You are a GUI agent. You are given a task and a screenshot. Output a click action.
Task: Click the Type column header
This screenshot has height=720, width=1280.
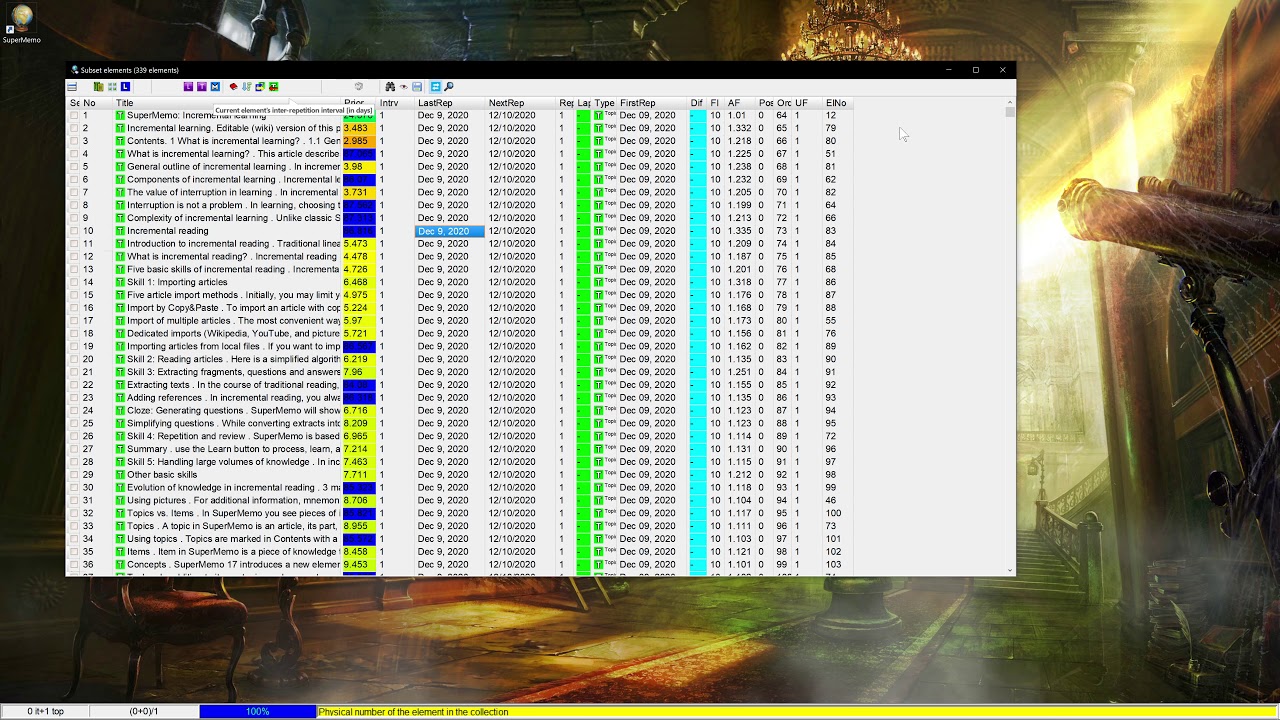click(604, 103)
